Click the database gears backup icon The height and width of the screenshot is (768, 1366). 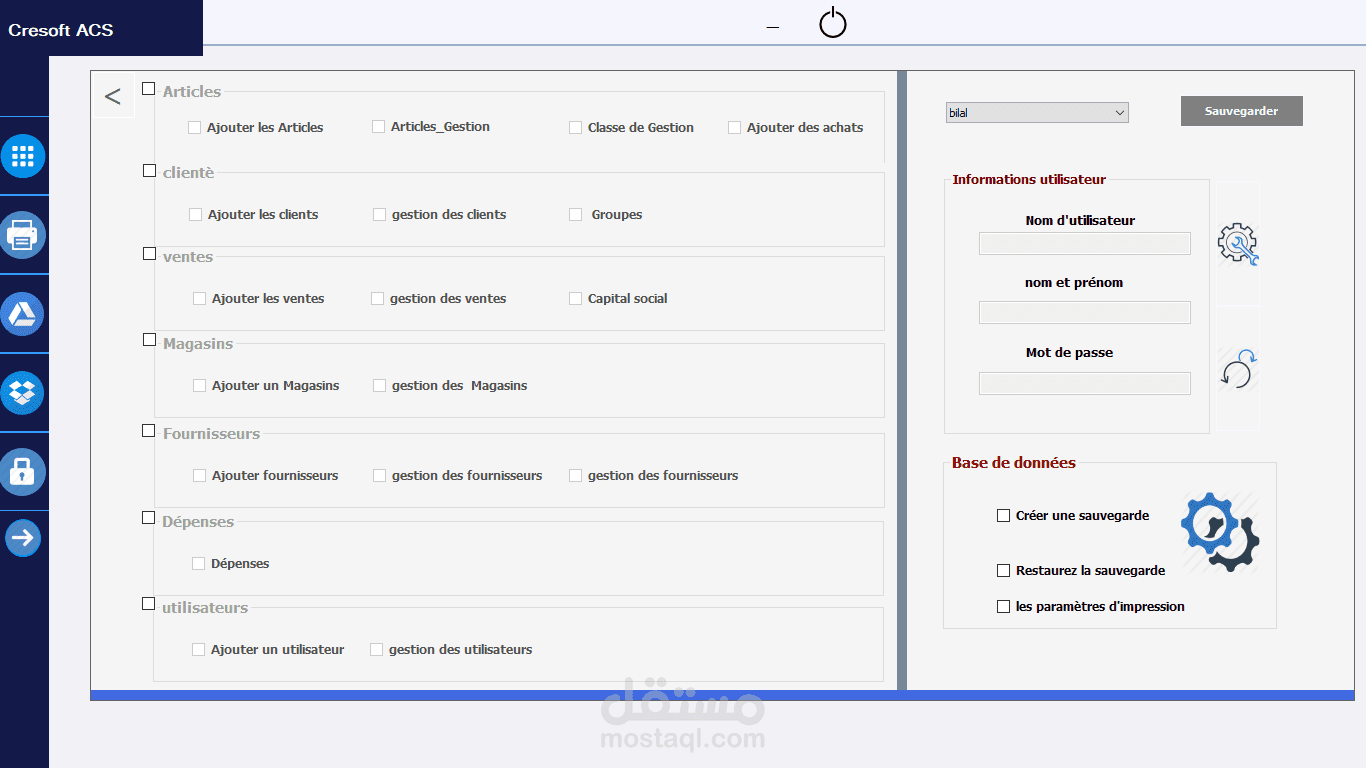point(1220,532)
